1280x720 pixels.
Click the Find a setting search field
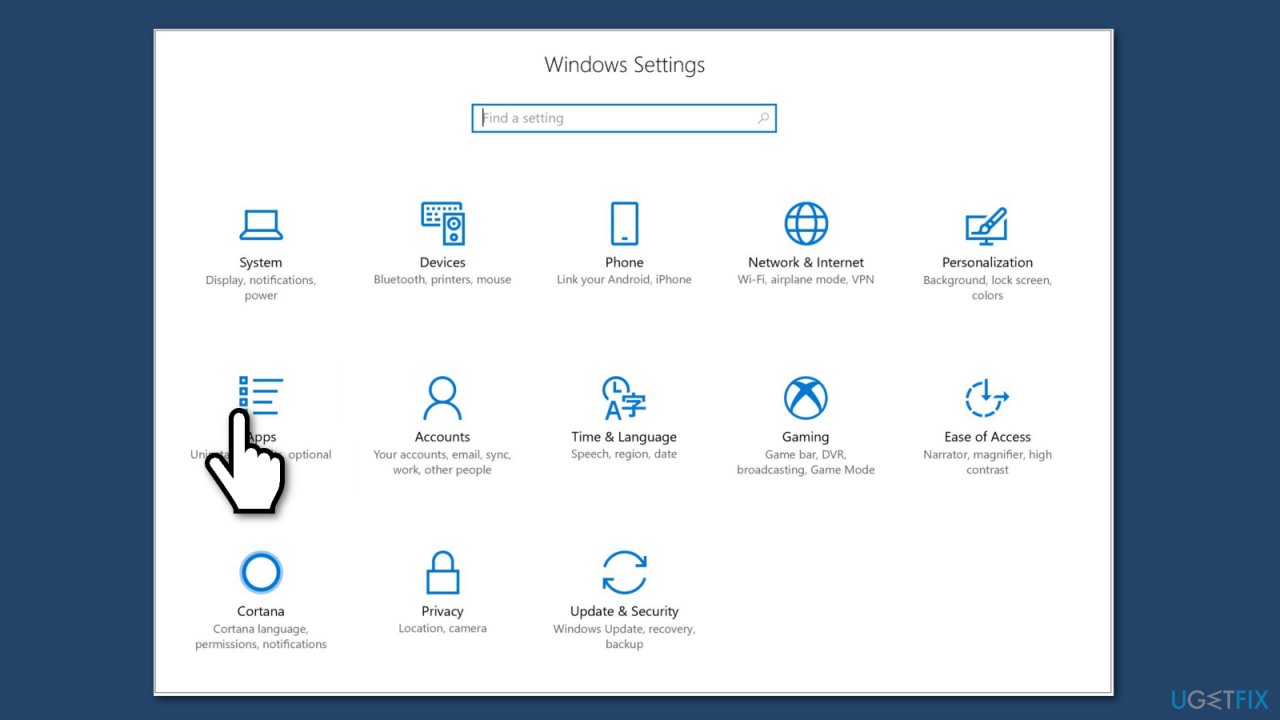(600, 118)
